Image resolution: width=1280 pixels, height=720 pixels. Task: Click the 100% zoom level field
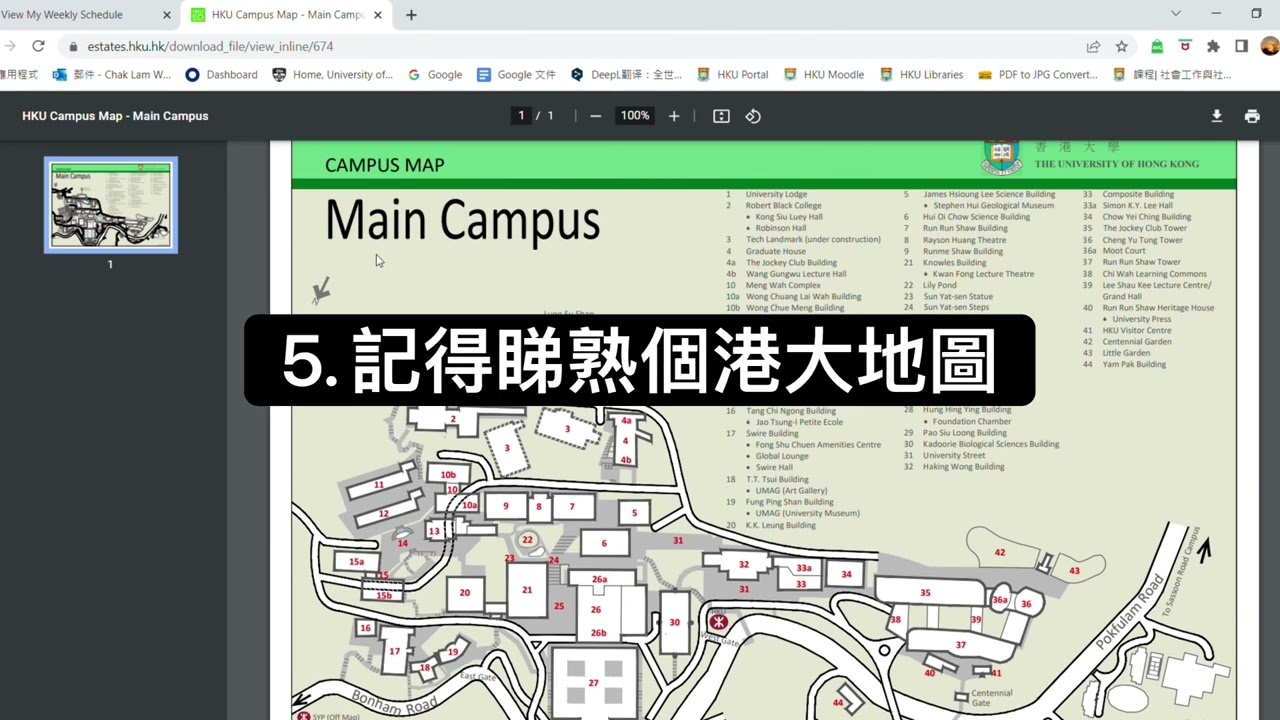(x=635, y=116)
